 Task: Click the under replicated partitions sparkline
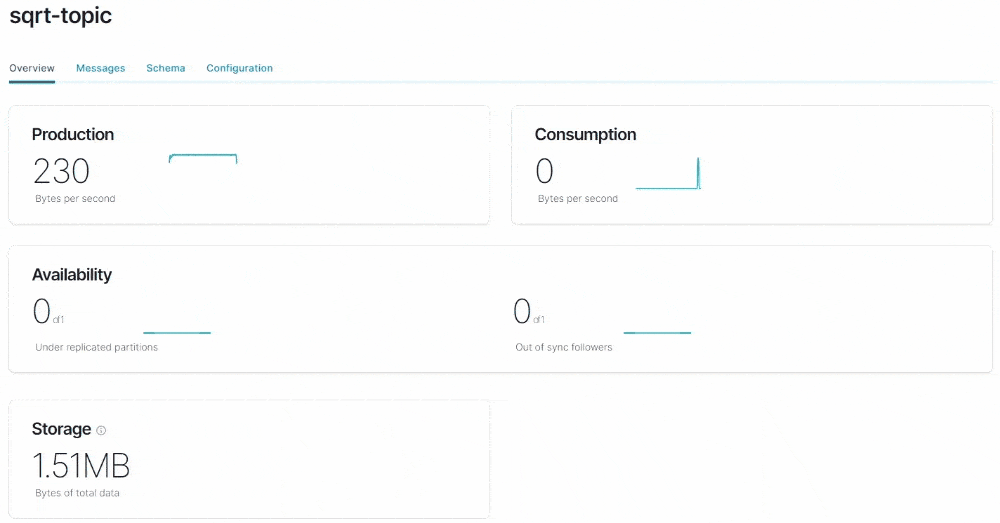pos(177,332)
